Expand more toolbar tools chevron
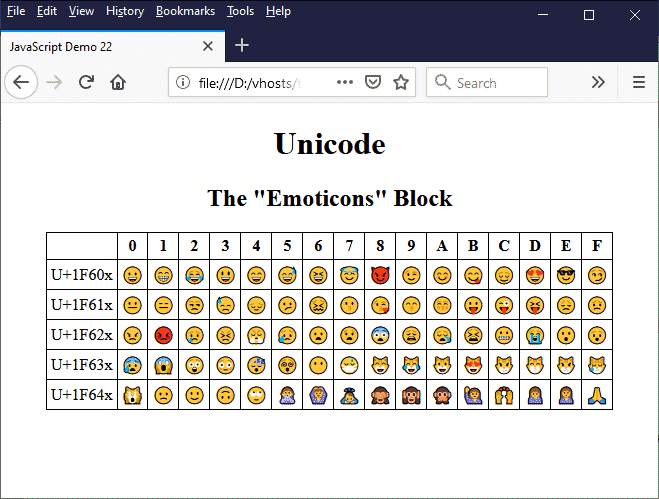This screenshot has width=659, height=499. 598,82
